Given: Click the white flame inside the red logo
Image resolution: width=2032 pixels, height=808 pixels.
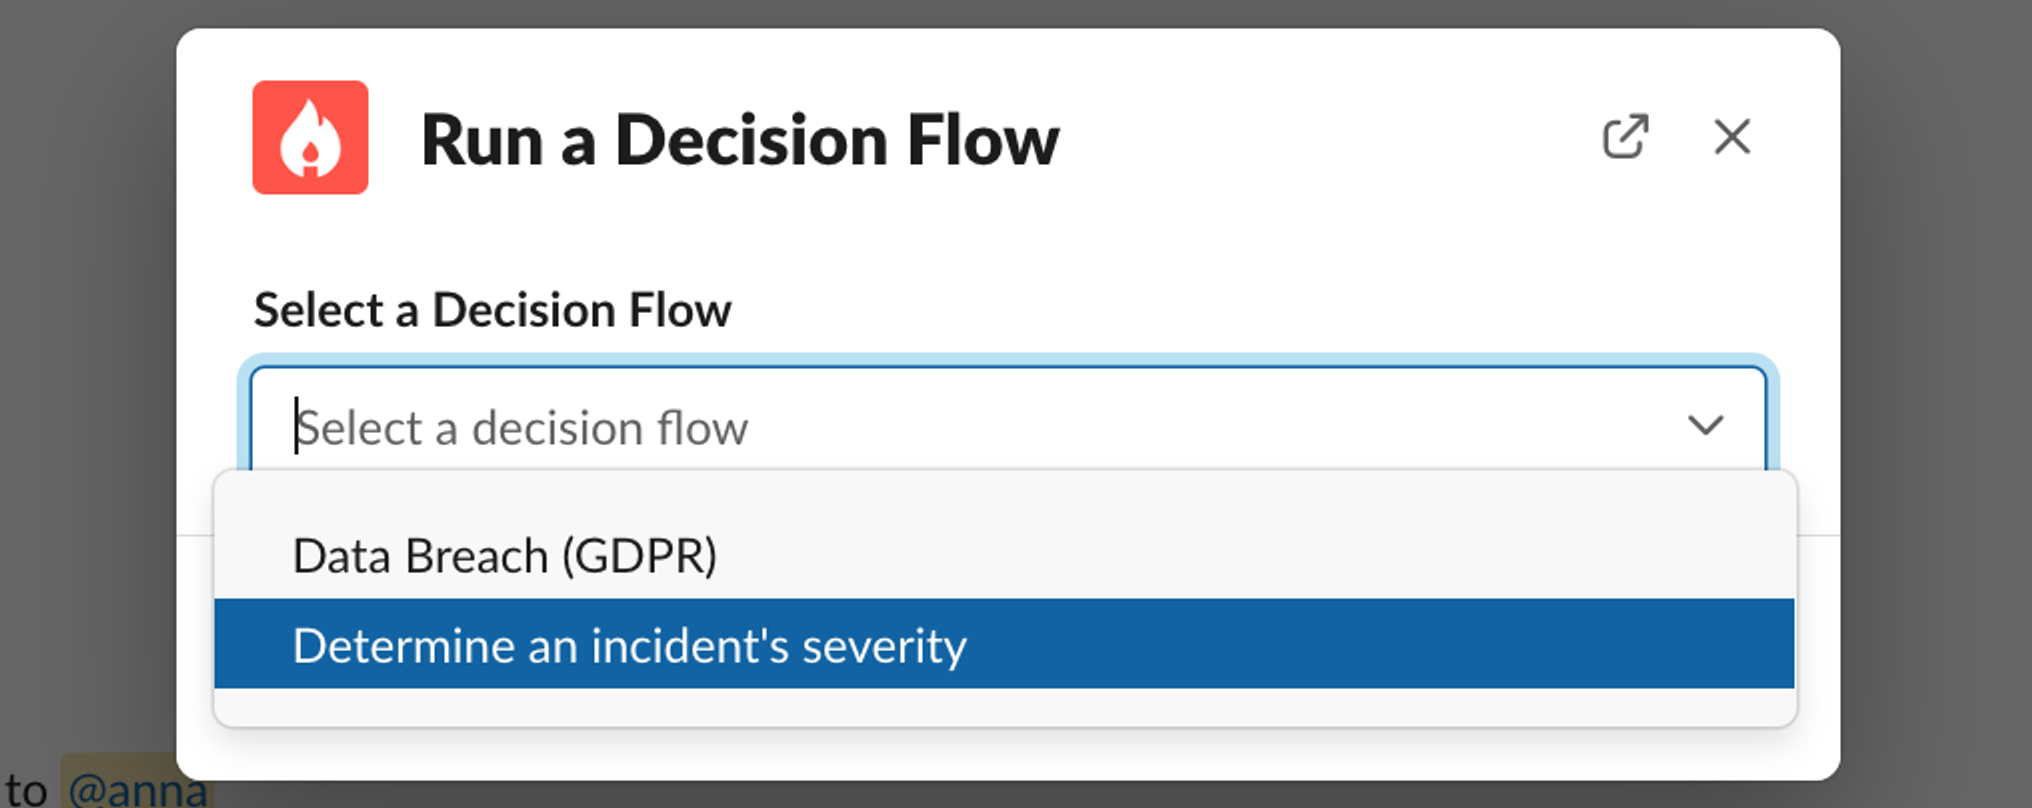Looking at the screenshot, I should [x=310, y=140].
